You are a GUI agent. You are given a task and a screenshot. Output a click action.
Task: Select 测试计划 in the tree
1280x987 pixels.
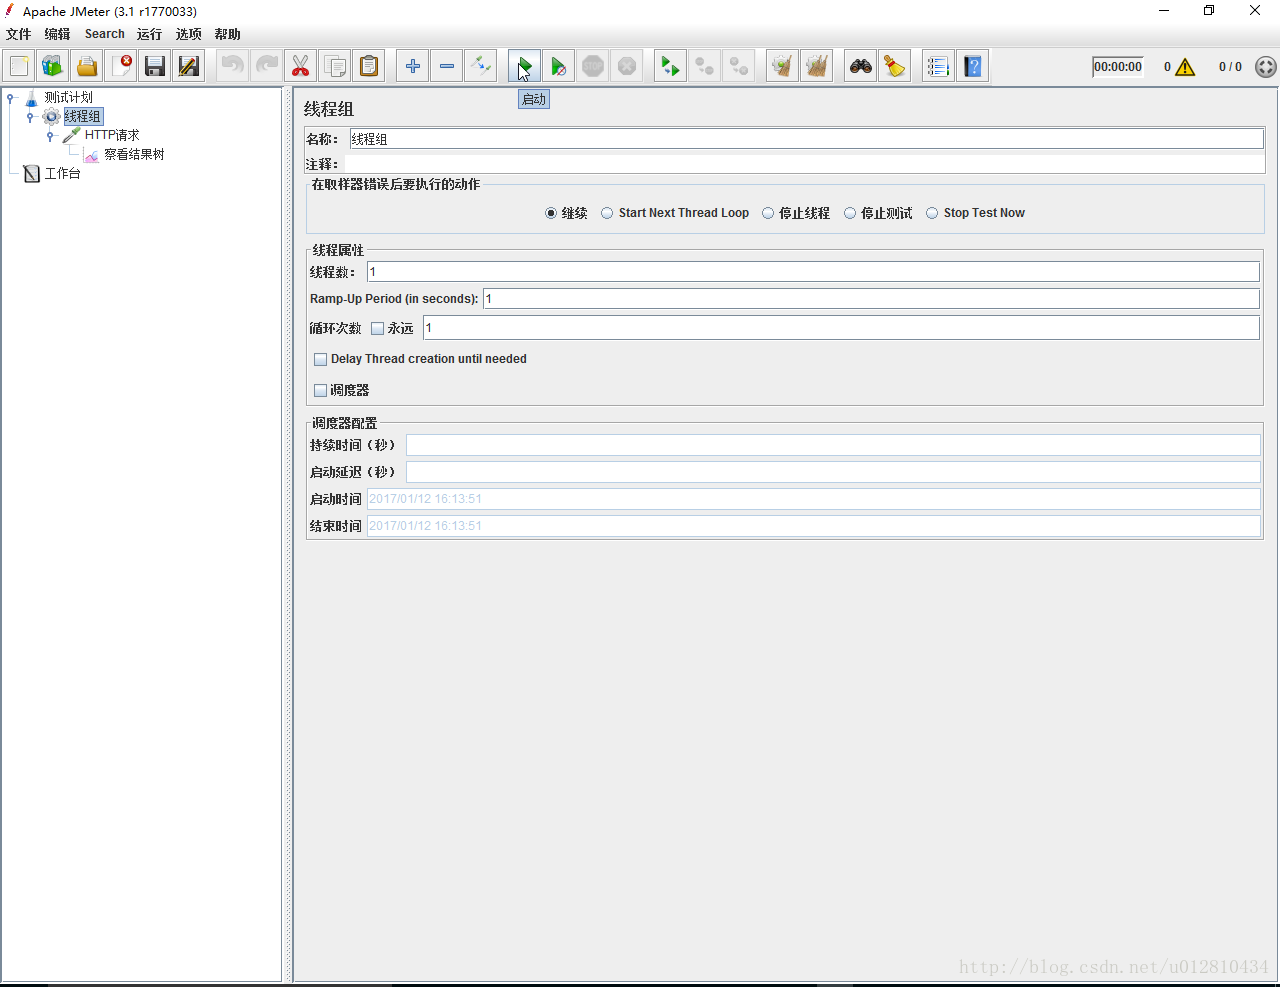pos(69,97)
